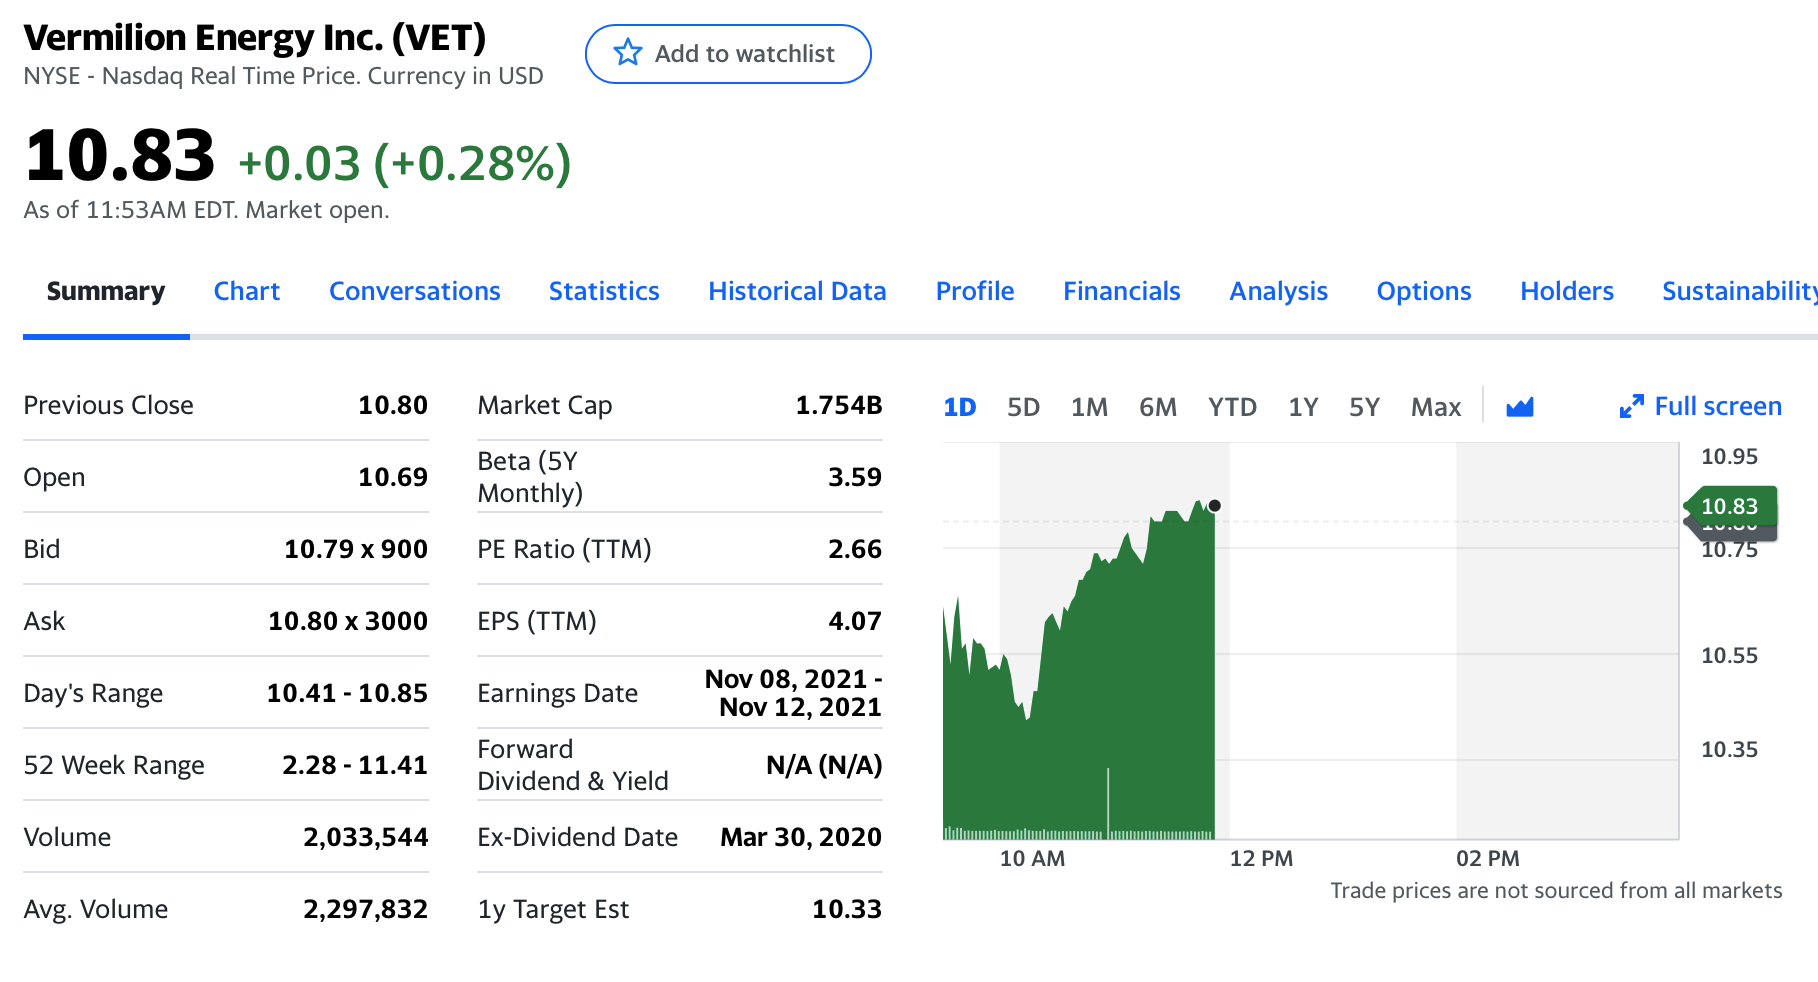Screen dimensions: 1818x982
Task: Click the star icon in Add to watchlist
Action: (627, 53)
